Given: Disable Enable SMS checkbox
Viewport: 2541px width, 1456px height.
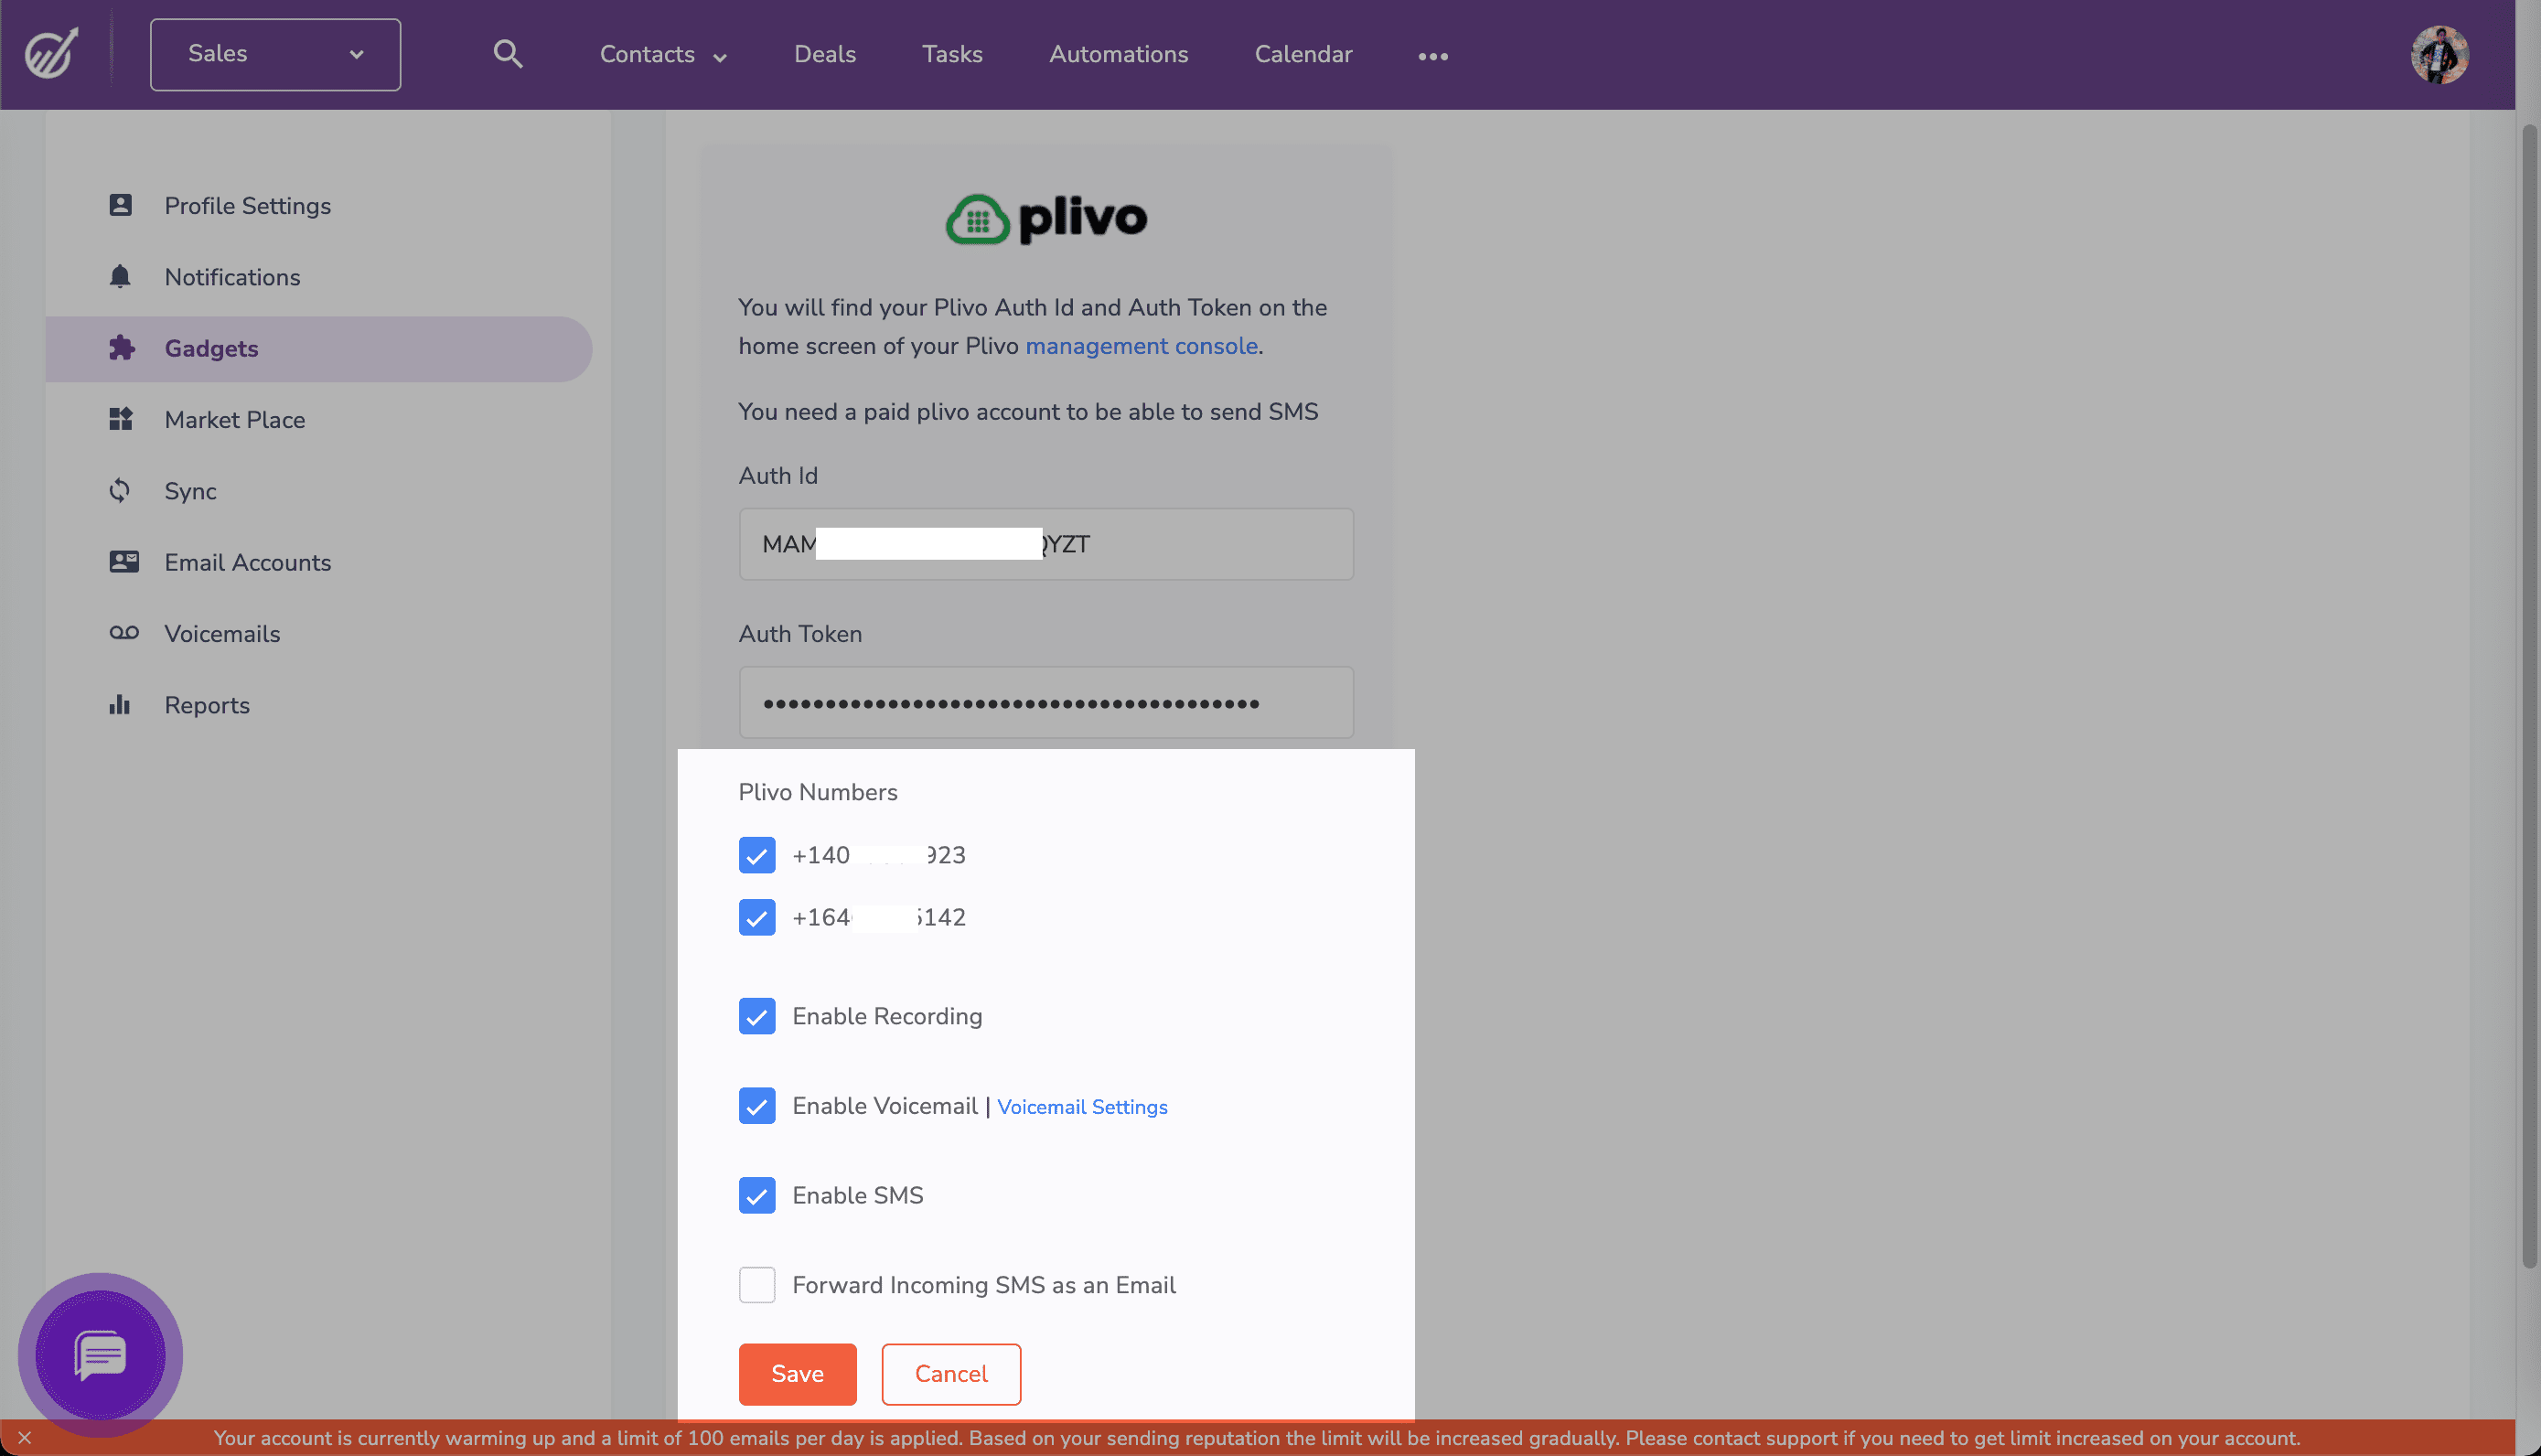Looking at the screenshot, I should (x=756, y=1196).
